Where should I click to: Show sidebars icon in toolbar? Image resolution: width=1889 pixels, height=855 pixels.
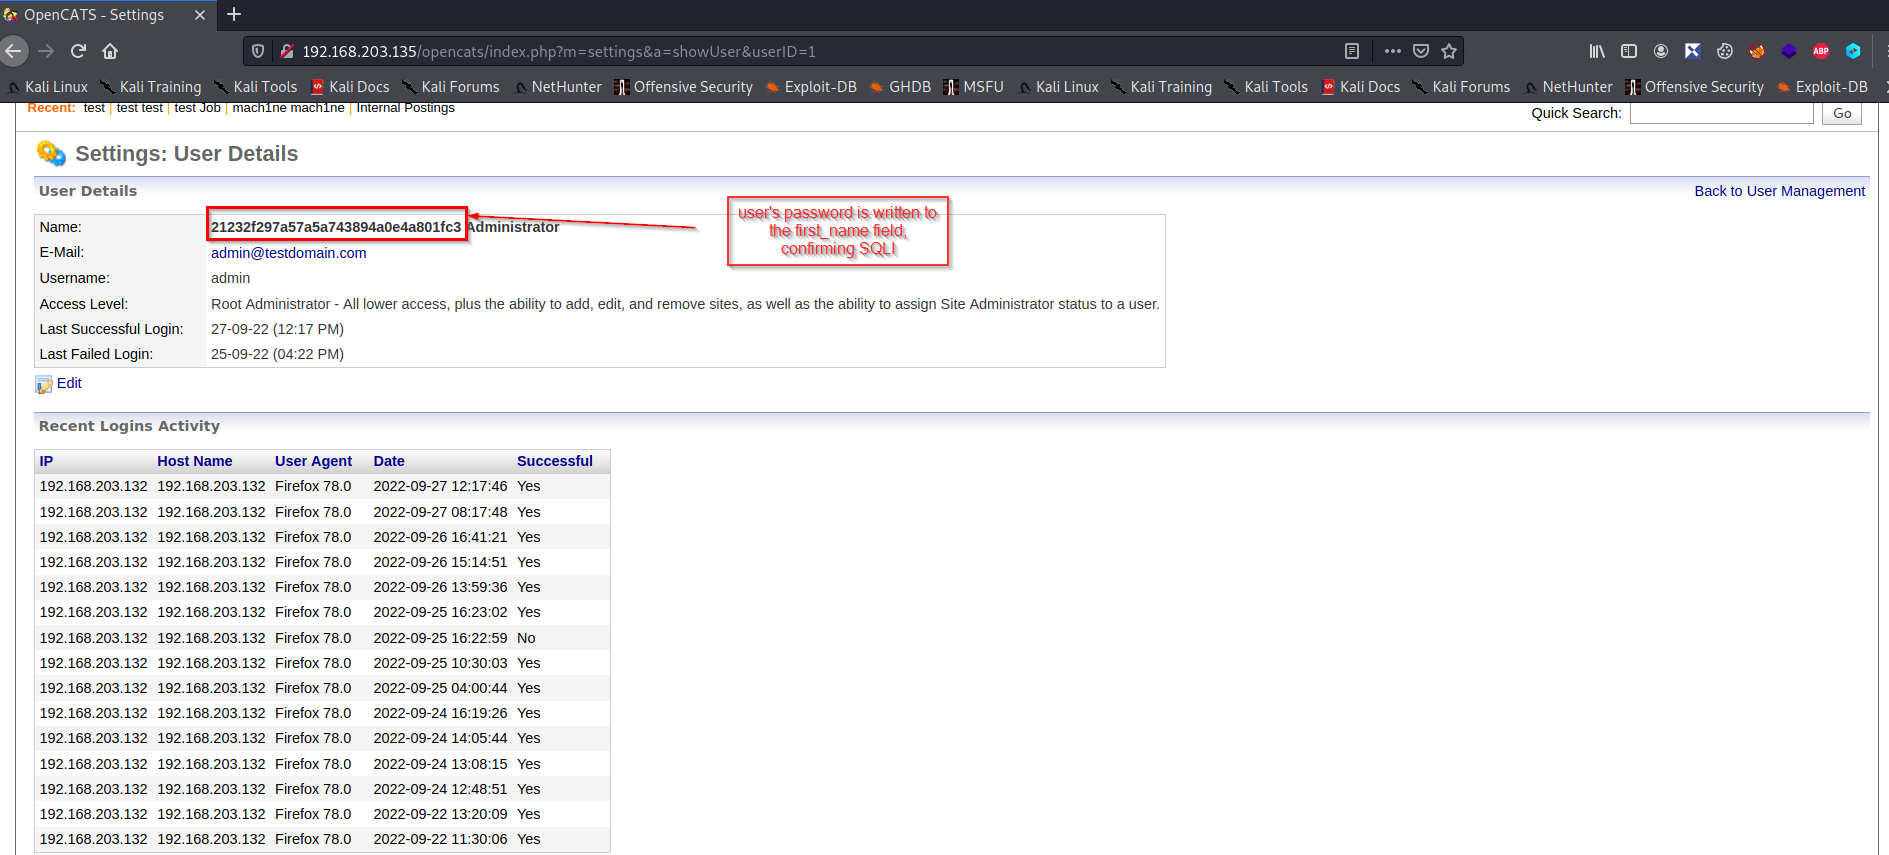[x=1629, y=51]
